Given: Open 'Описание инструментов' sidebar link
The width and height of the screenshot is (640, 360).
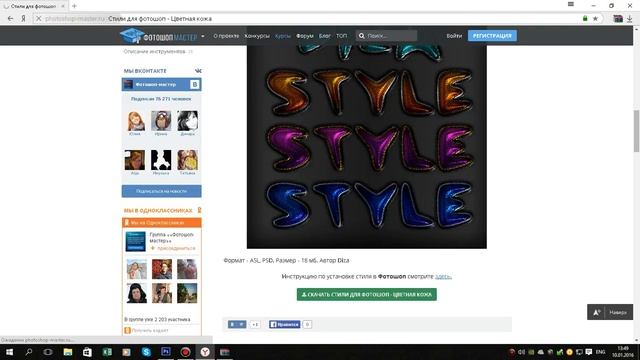Looking at the screenshot, I should click(x=154, y=51).
